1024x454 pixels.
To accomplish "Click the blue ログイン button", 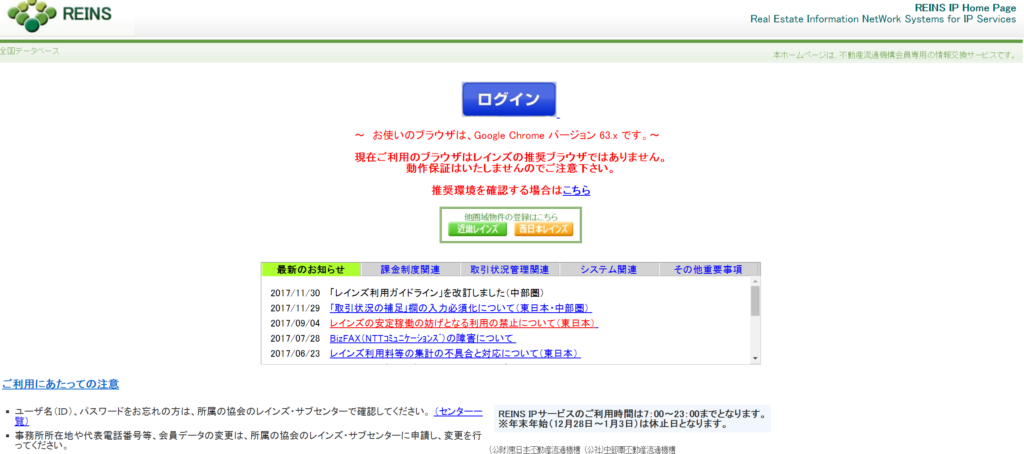I will pos(509,100).
